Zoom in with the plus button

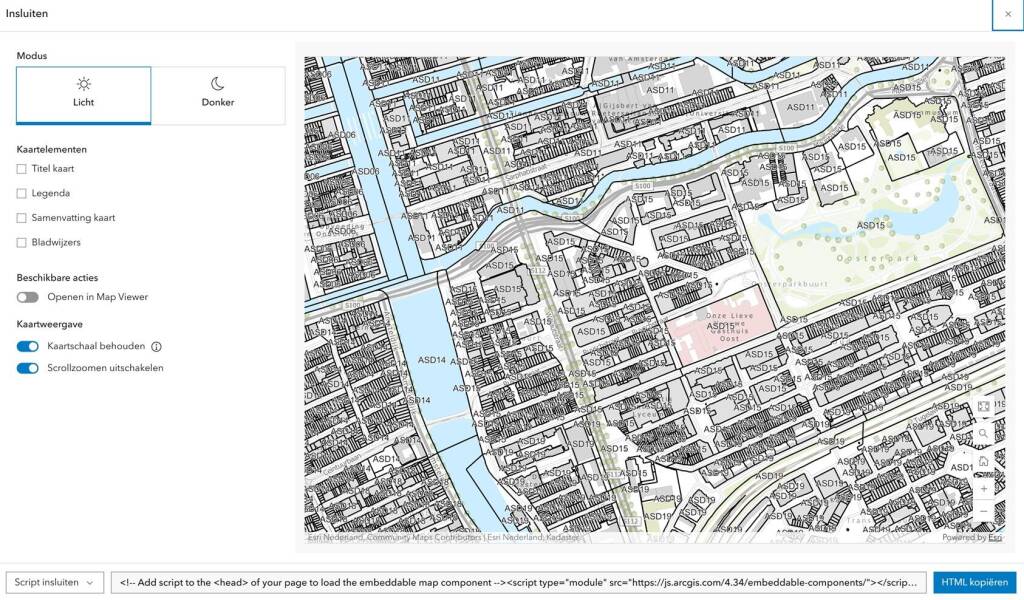coord(984,489)
